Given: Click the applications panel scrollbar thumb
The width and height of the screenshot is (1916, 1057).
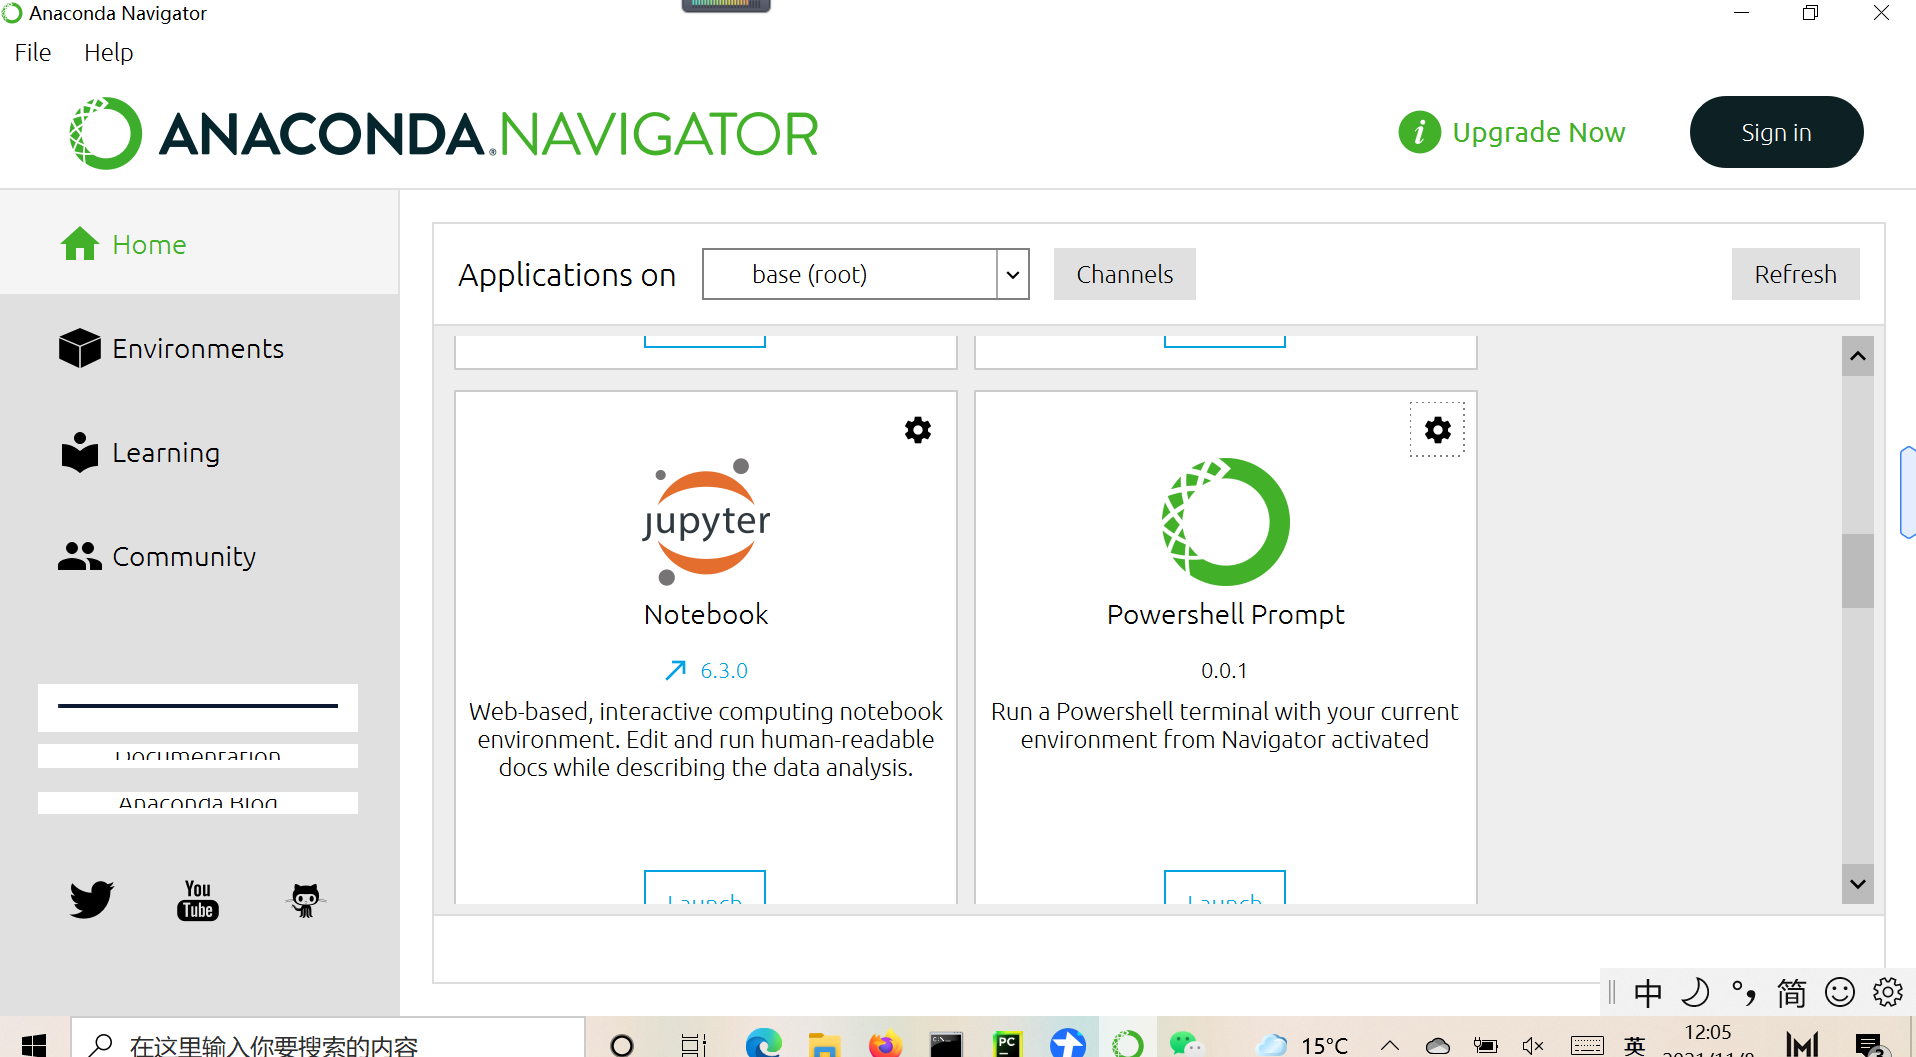Looking at the screenshot, I should coord(1858,571).
